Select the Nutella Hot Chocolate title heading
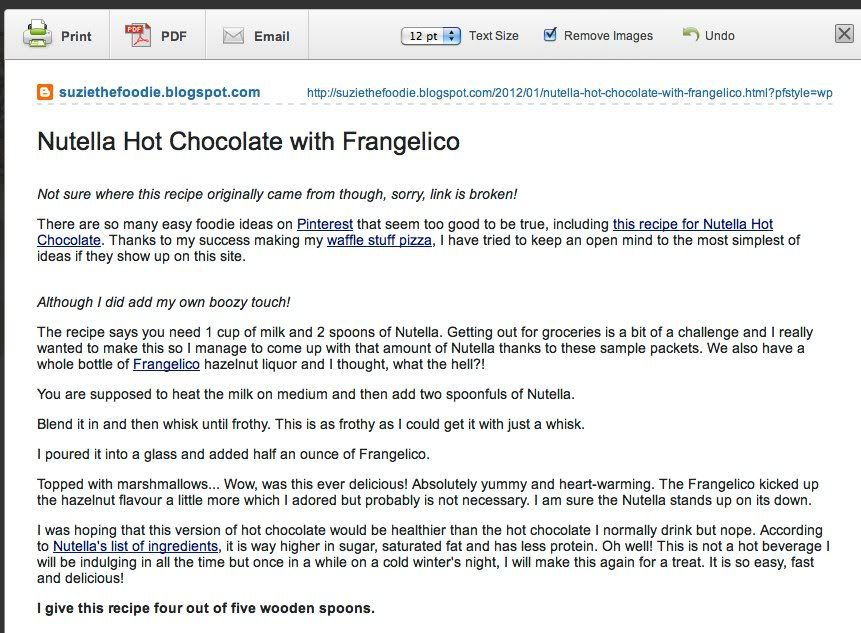Image resolution: width=861 pixels, height=633 pixels. 248,141
